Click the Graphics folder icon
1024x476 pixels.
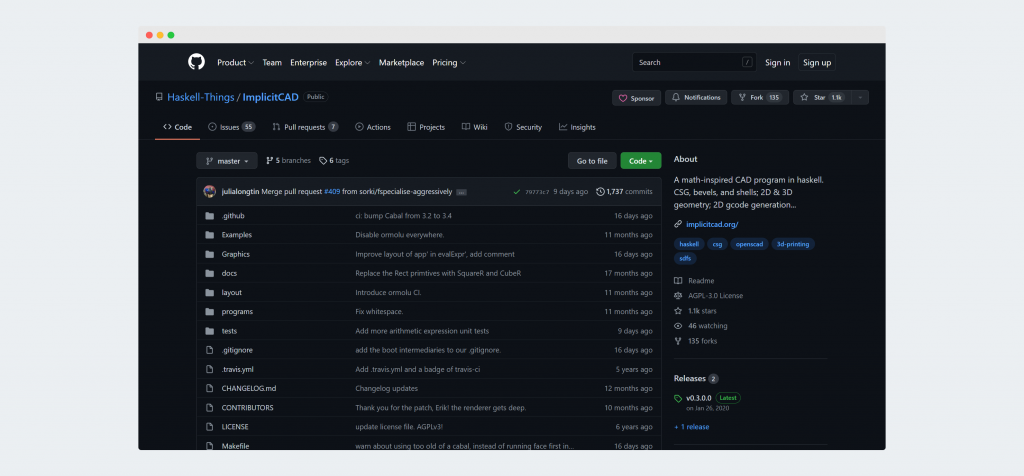click(x=210, y=254)
